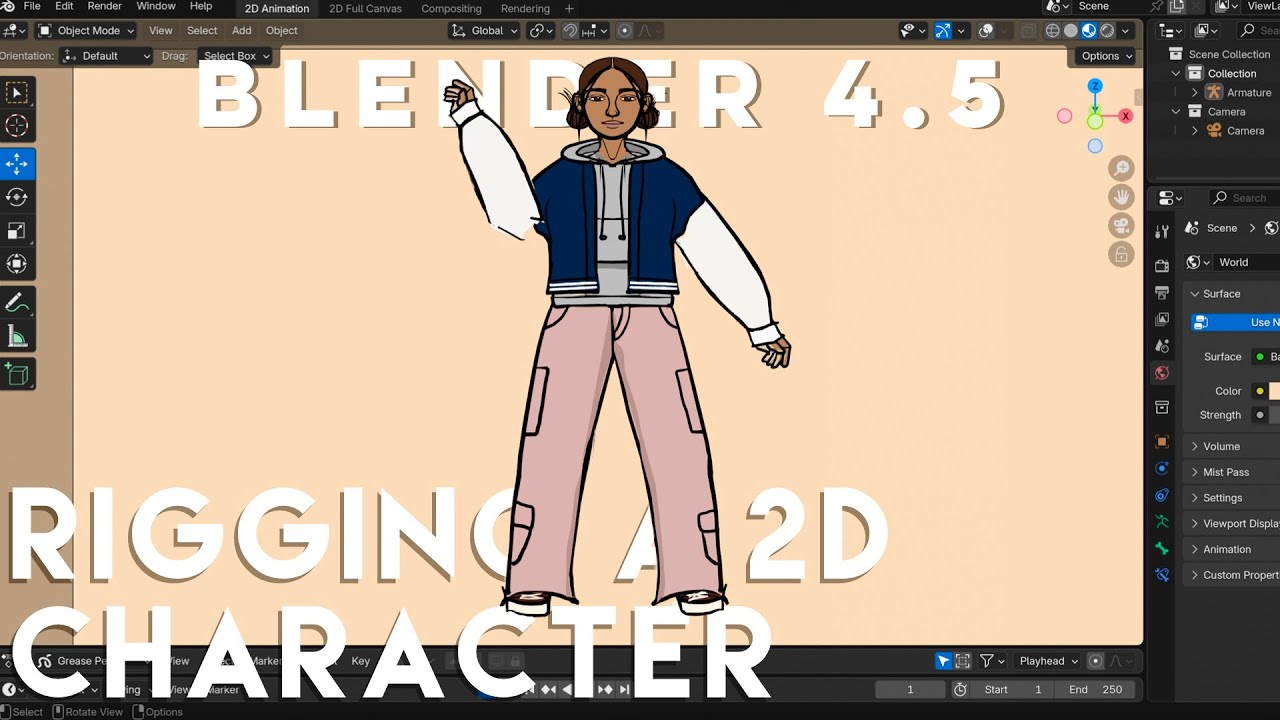Toggle snapping magnet in viewport header
1280x720 pixels.
click(x=570, y=31)
